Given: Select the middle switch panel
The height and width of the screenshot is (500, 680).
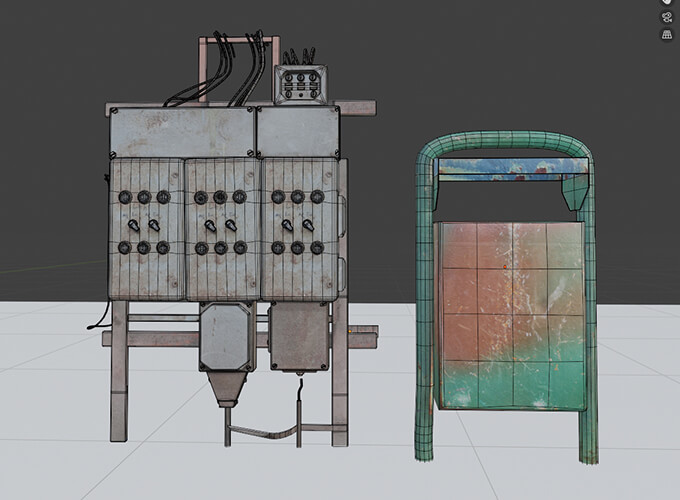Looking at the screenshot, I should tap(222, 228).
